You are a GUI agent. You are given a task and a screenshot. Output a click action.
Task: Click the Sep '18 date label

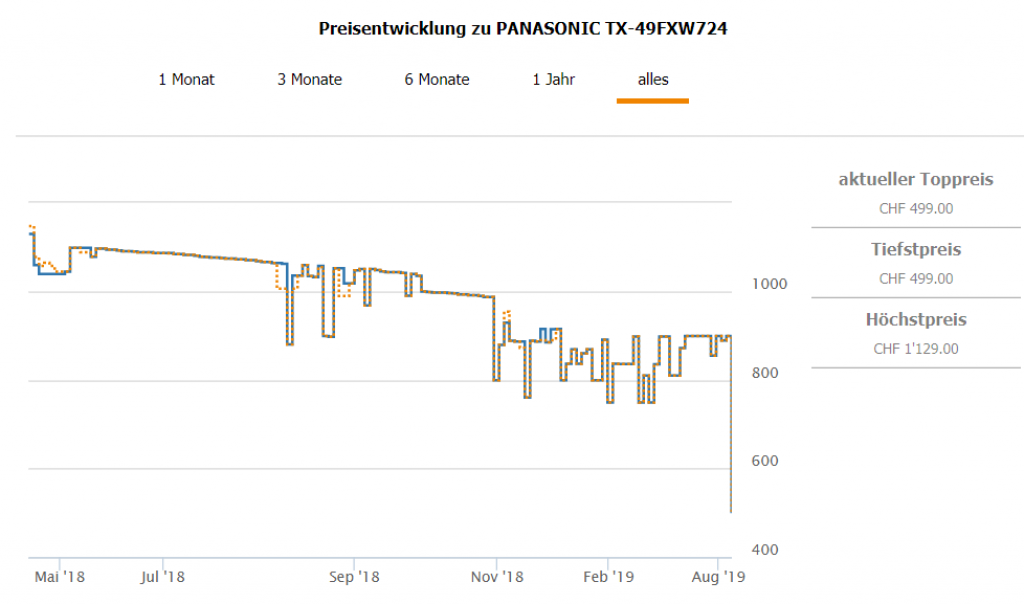point(354,577)
